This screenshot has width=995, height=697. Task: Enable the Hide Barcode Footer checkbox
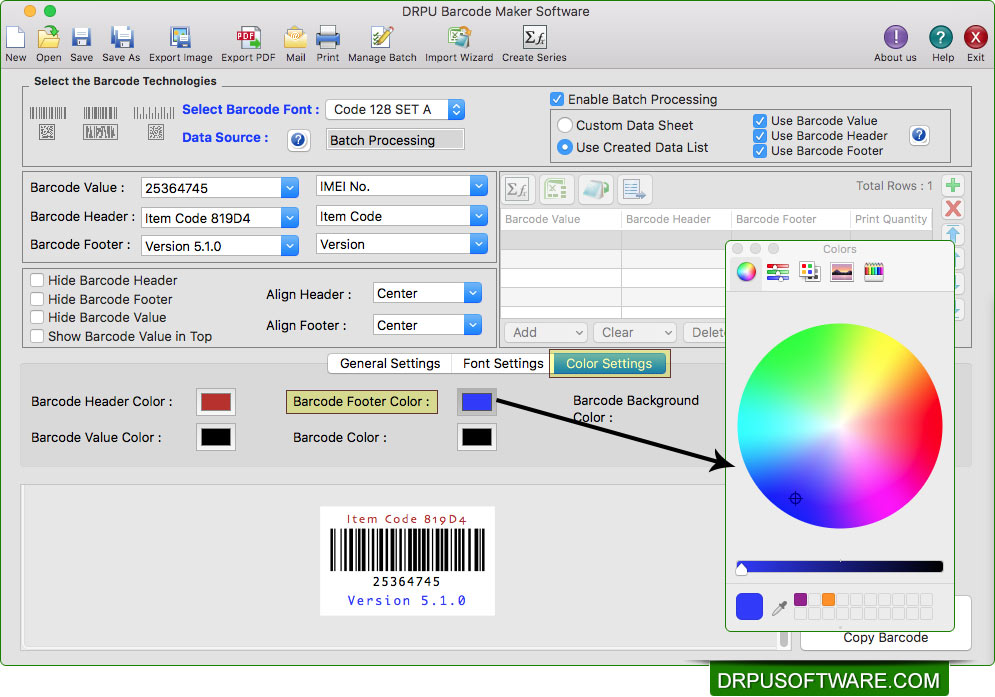[37, 299]
